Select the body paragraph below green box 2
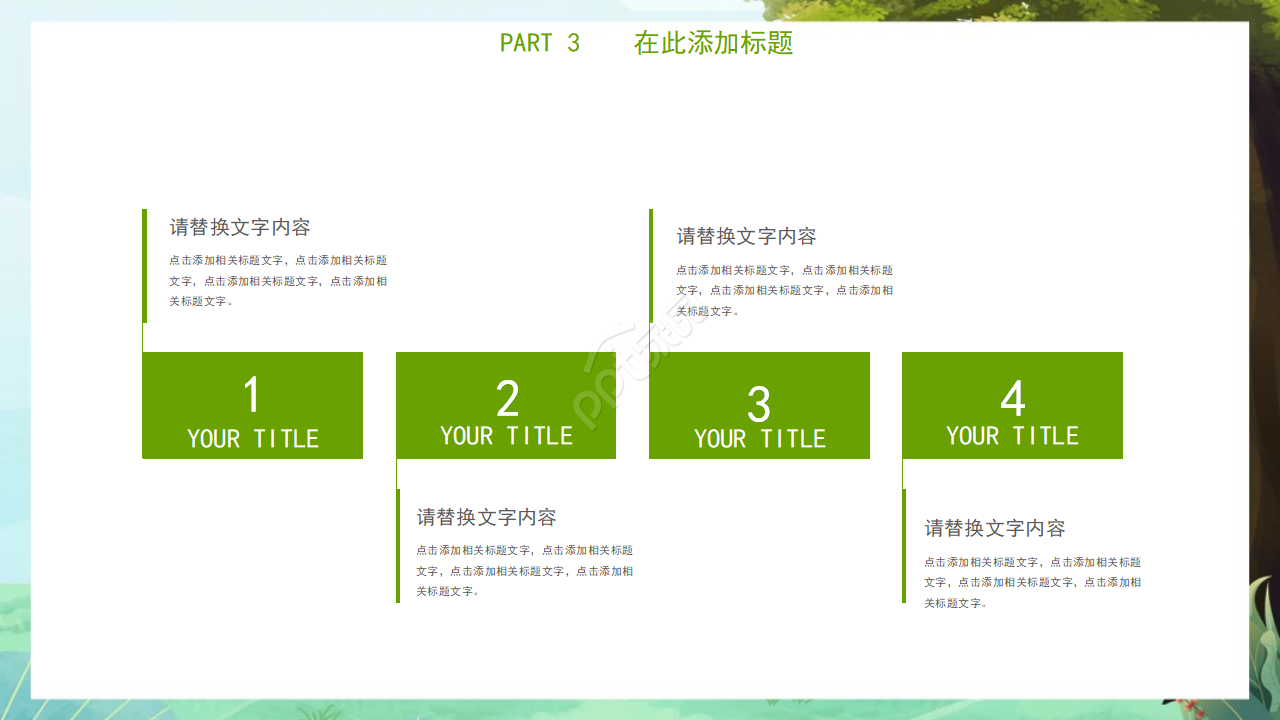This screenshot has width=1280, height=720. [x=524, y=570]
